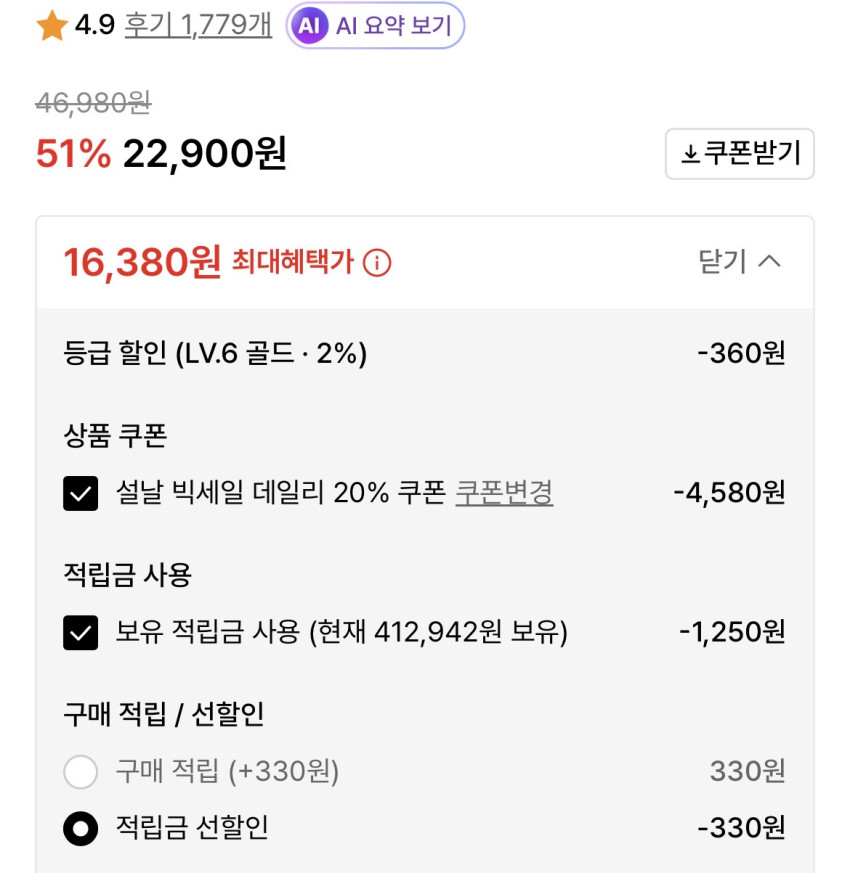Click the 4.9 rating score
The image size is (850, 873).
coord(95,26)
